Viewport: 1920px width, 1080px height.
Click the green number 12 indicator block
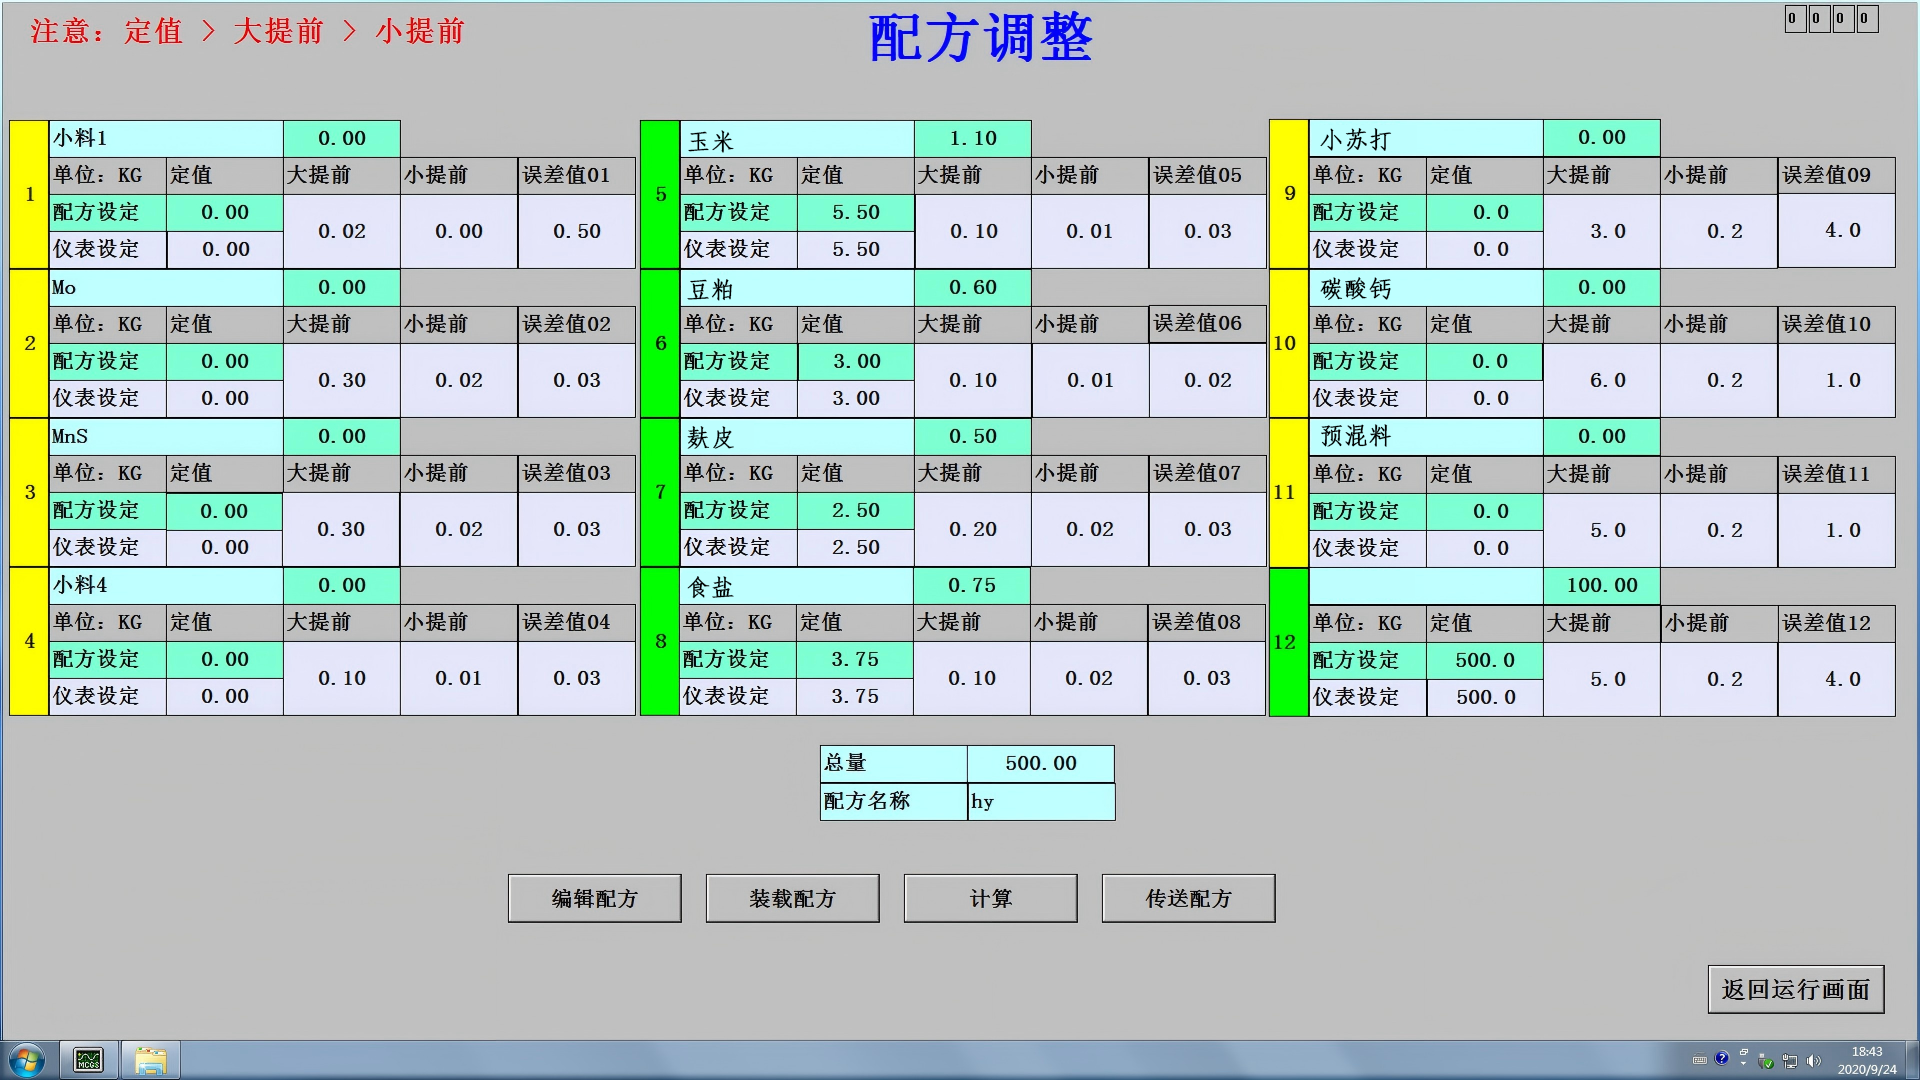pyautogui.click(x=1288, y=642)
